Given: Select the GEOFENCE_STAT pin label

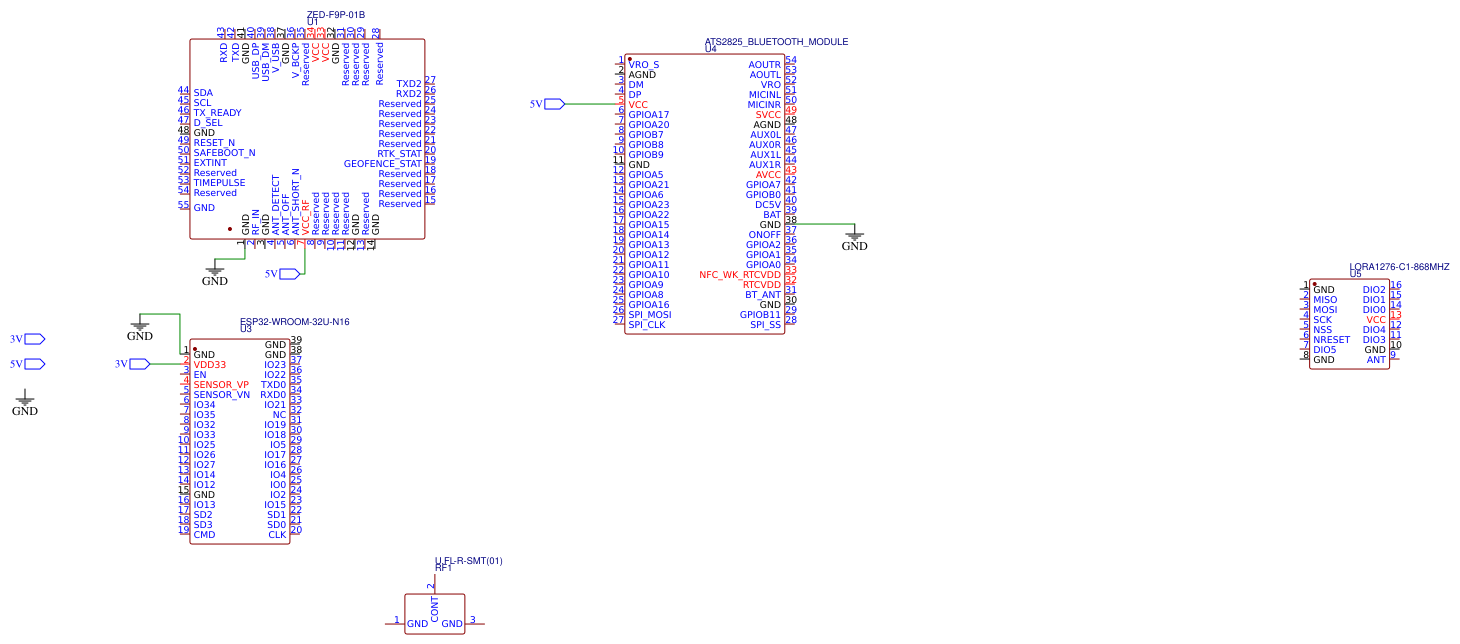Looking at the screenshot, I should point(383,163).
